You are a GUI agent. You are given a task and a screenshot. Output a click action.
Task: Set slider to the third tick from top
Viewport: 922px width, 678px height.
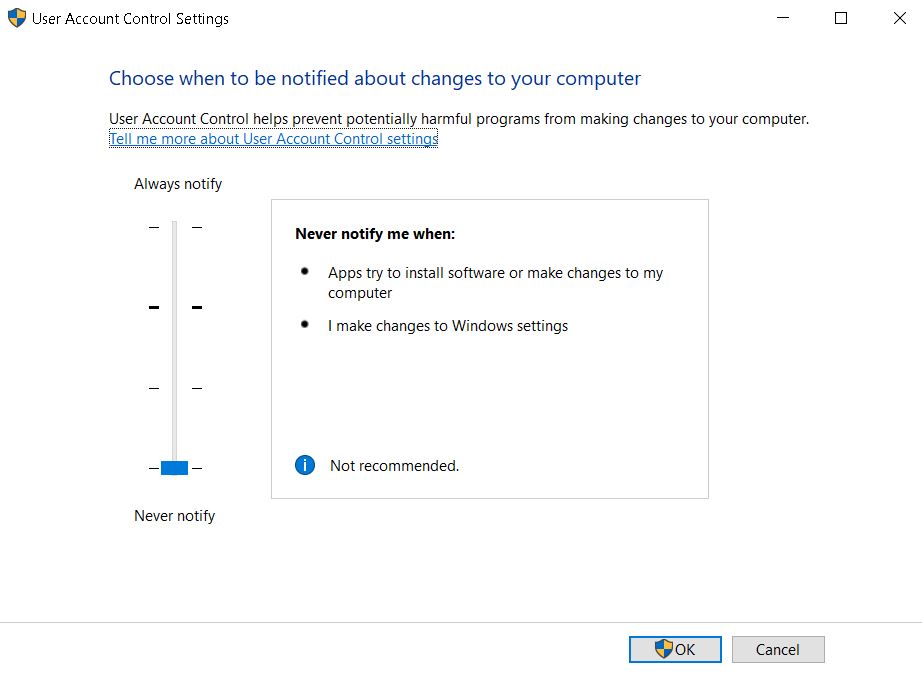tap(175, 388)
